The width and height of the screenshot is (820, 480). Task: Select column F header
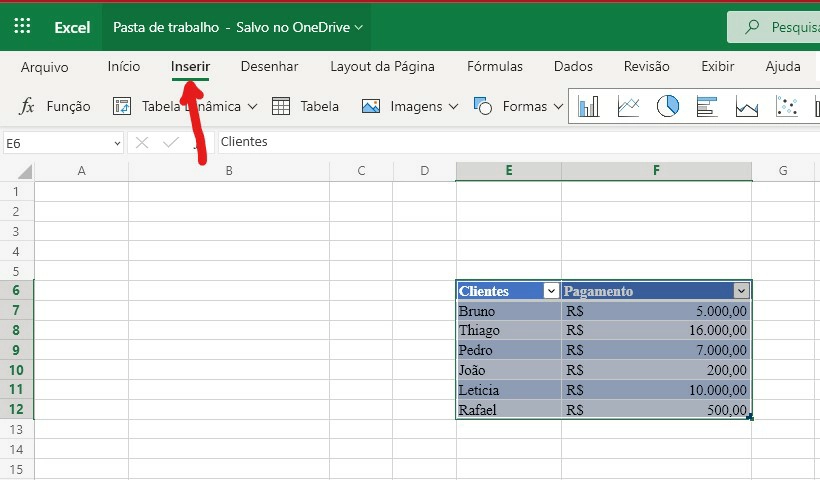pyautogui.click(x=656, y=171)
